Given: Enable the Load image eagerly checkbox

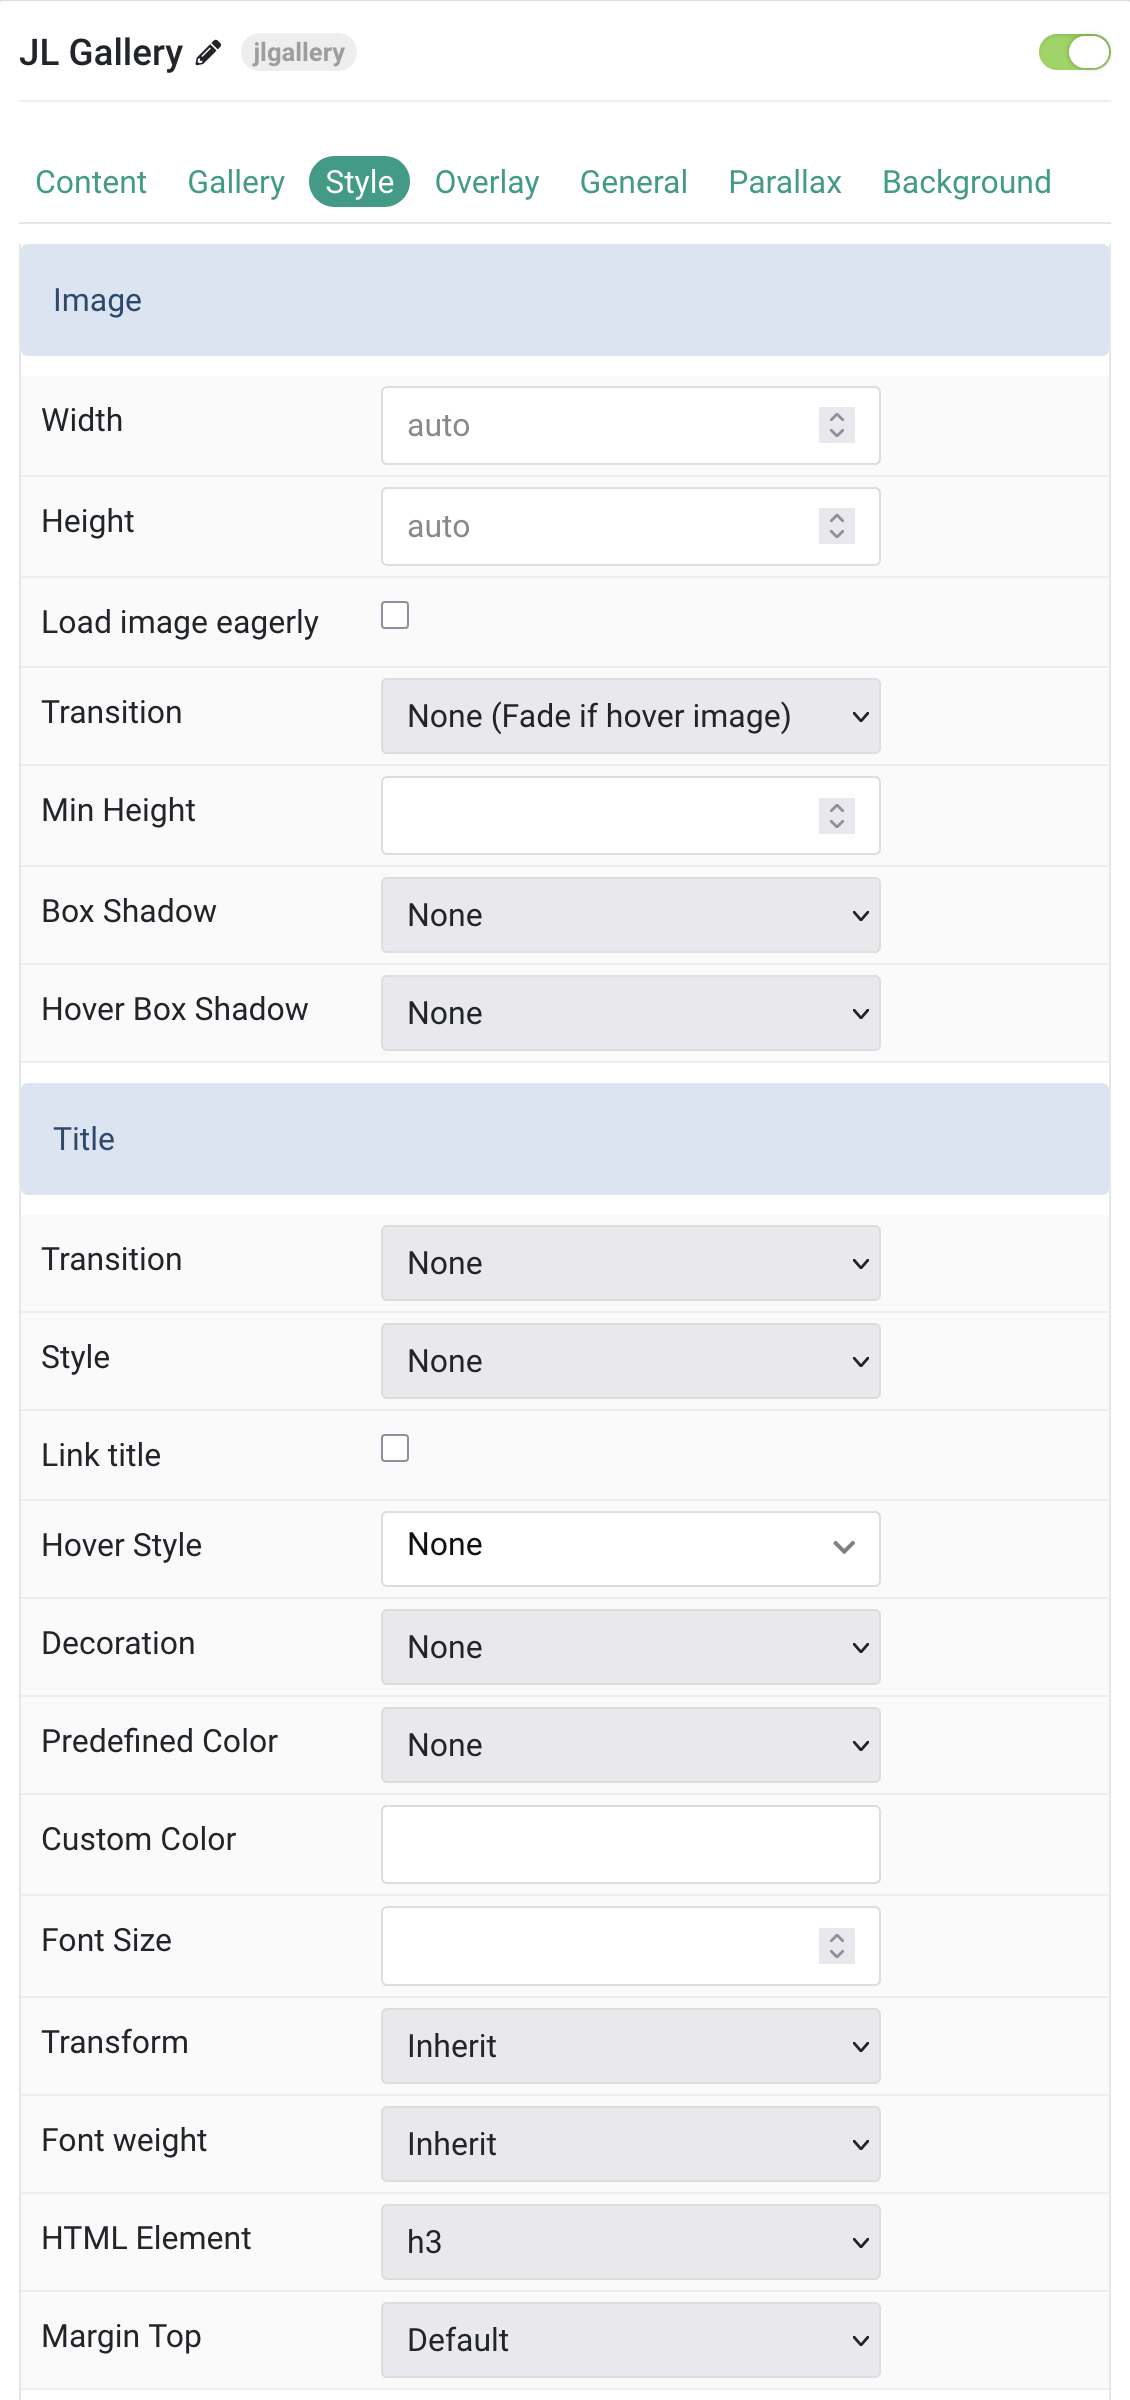Looking at the screenshot, I should 395,615.
